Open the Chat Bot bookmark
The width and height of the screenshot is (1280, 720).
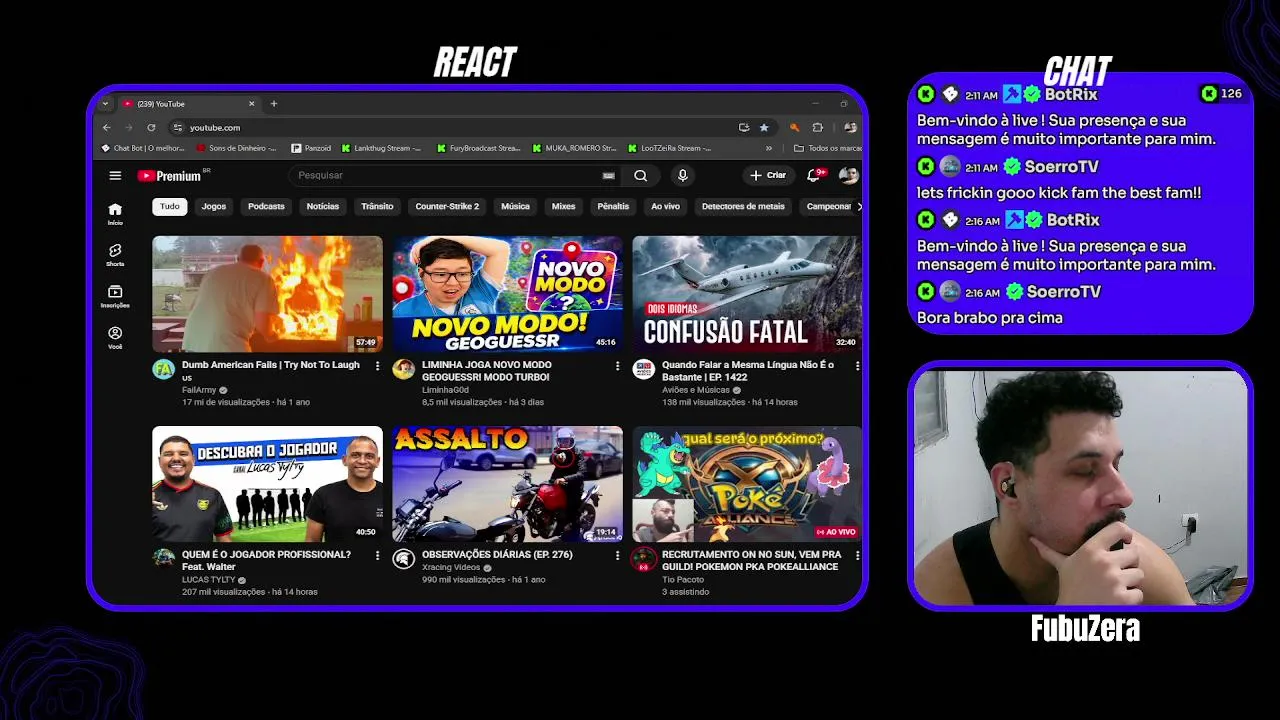(143, 148)
